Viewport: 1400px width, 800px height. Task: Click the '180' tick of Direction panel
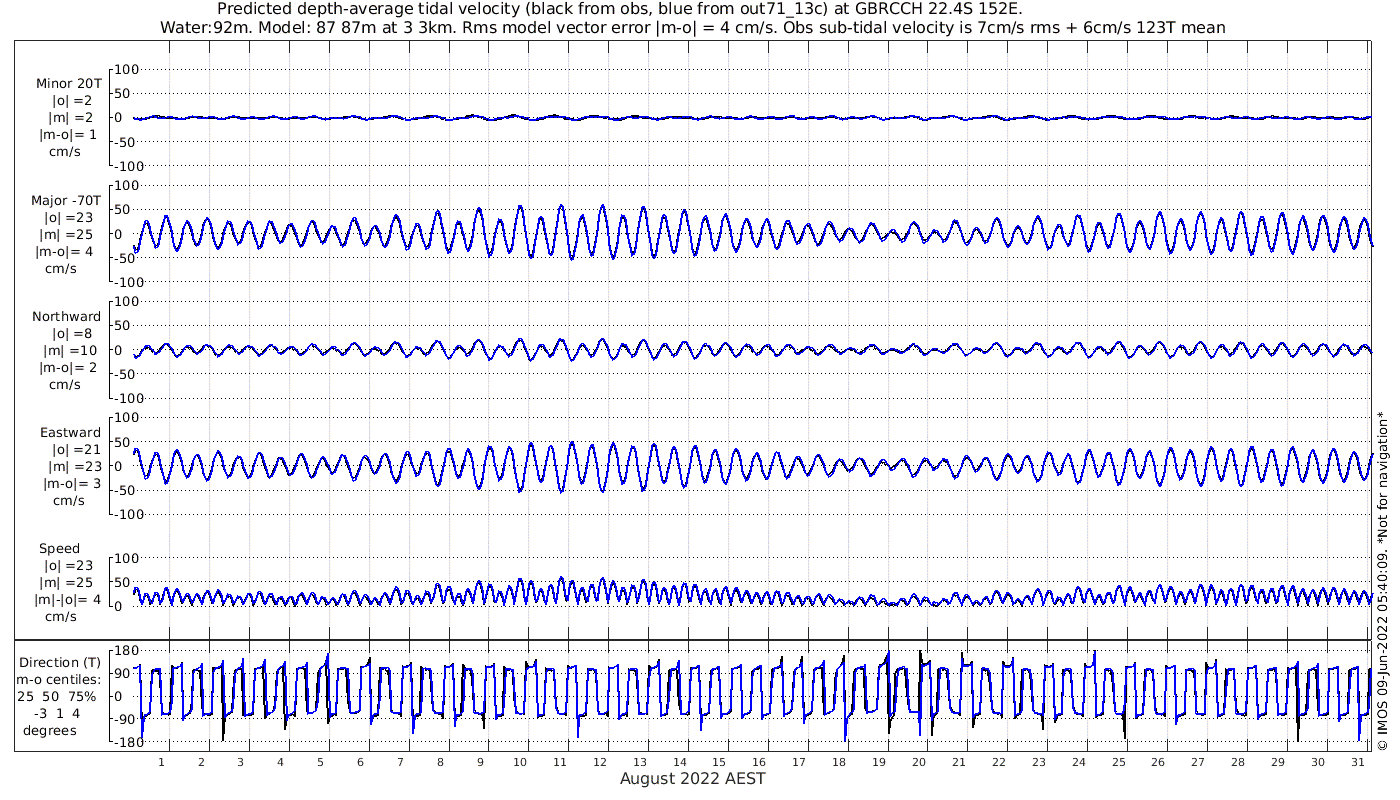126,651
